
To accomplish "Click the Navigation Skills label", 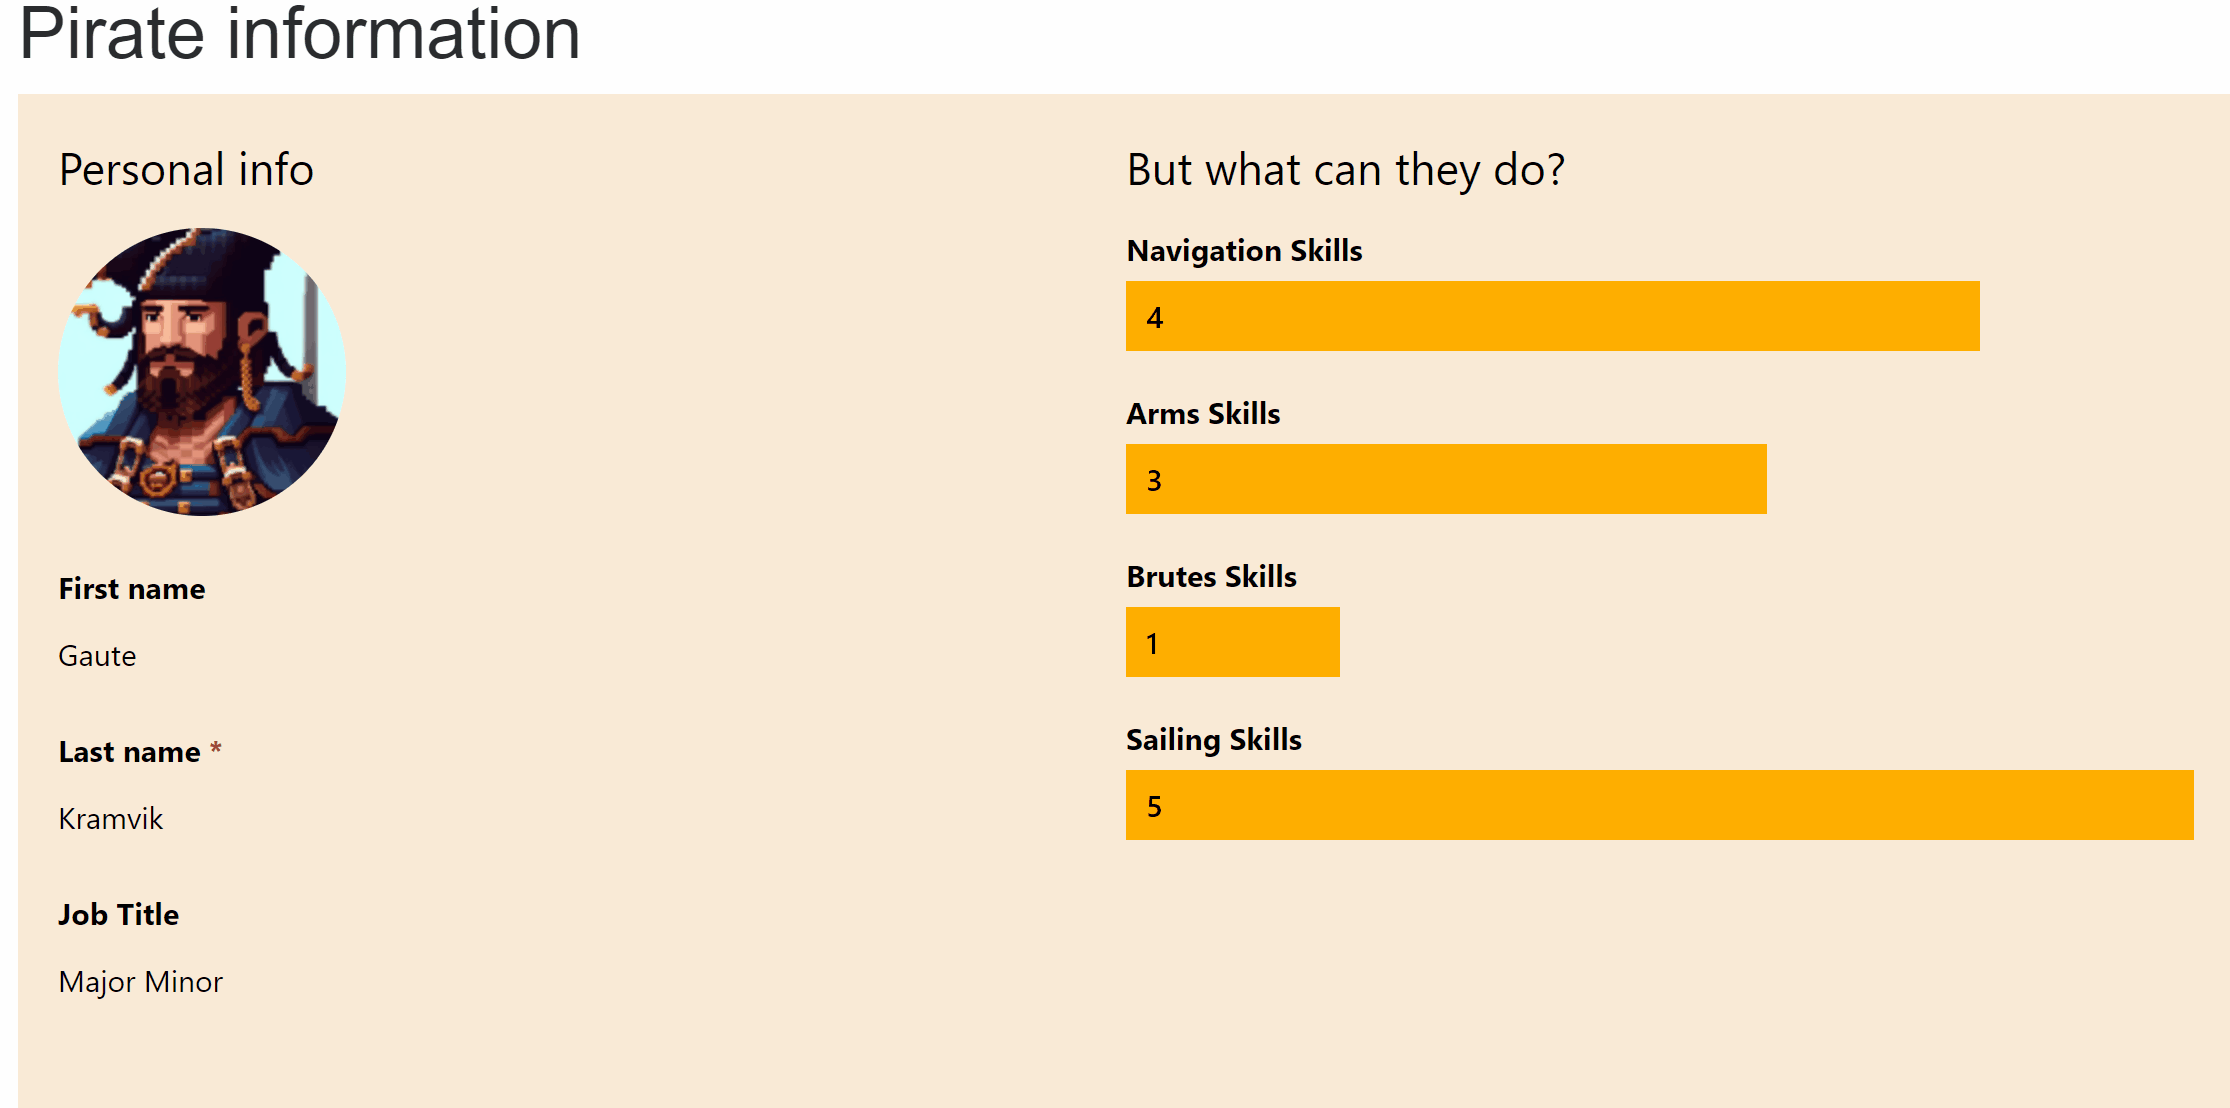I will coord(1244,251).
